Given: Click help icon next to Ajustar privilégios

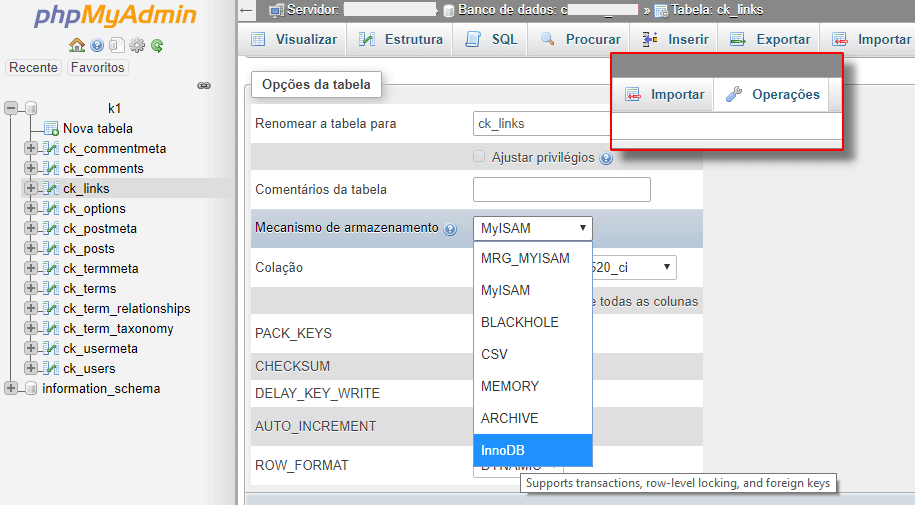Looking at the screenshot, I should [606, 158].
